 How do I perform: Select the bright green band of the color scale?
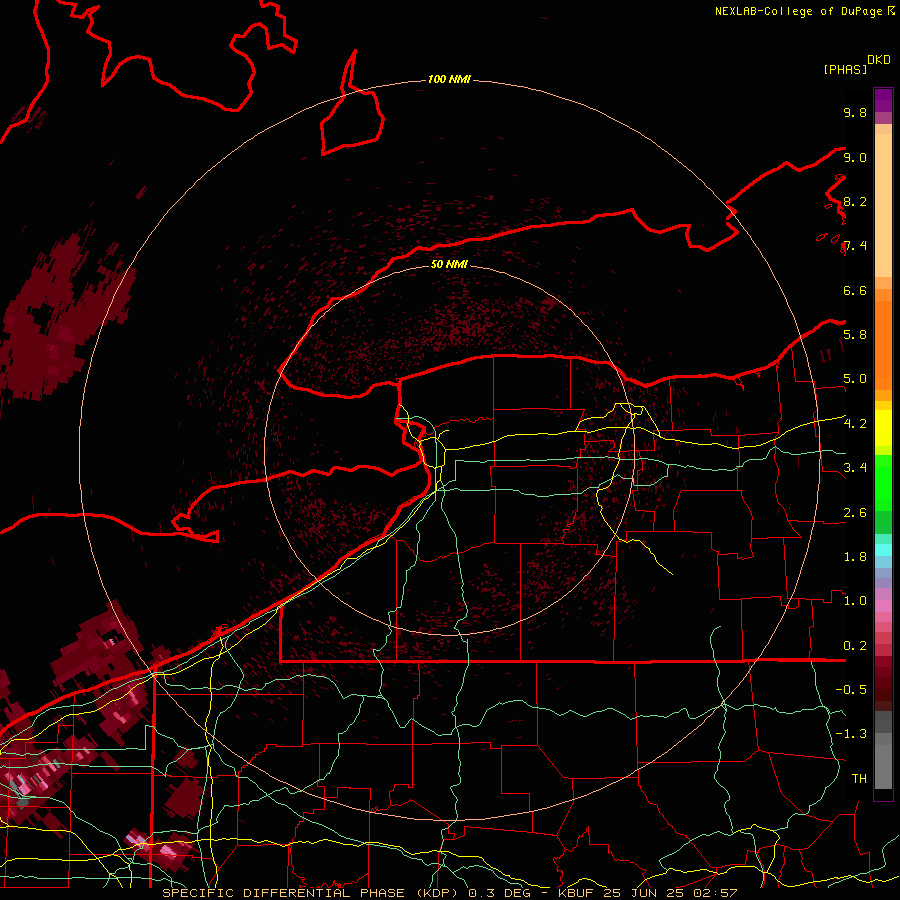tap(883, 482)
